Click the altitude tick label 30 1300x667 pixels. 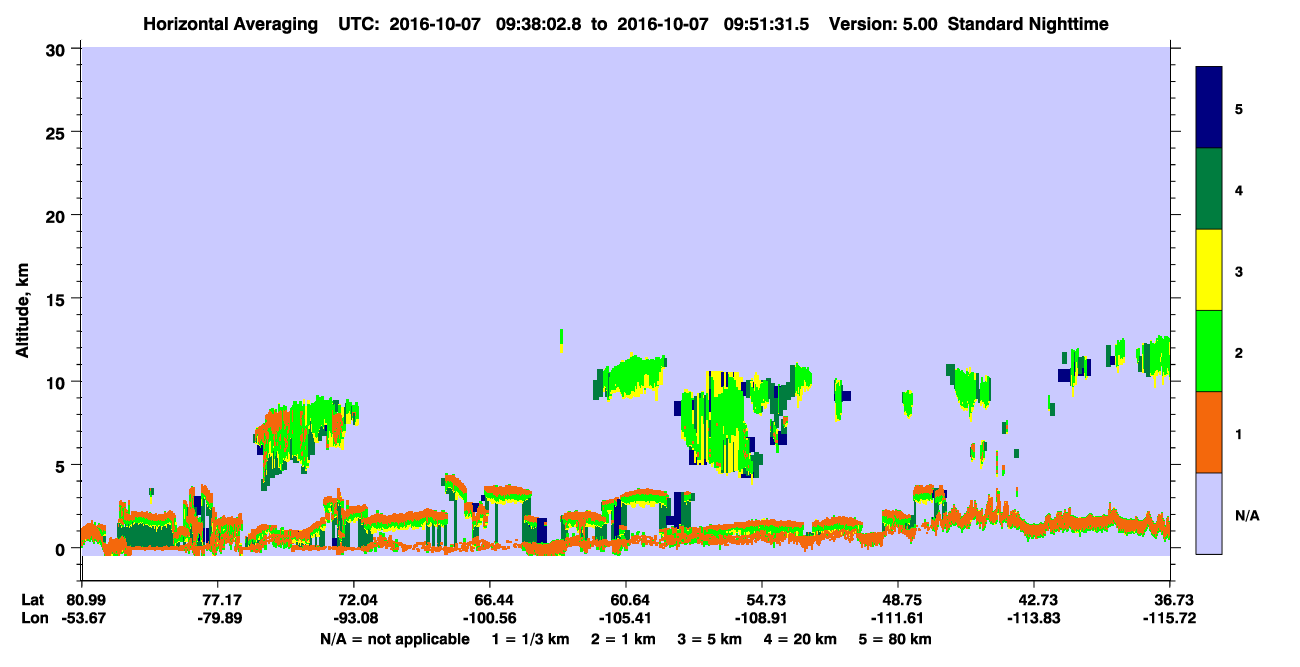(58, 48)
